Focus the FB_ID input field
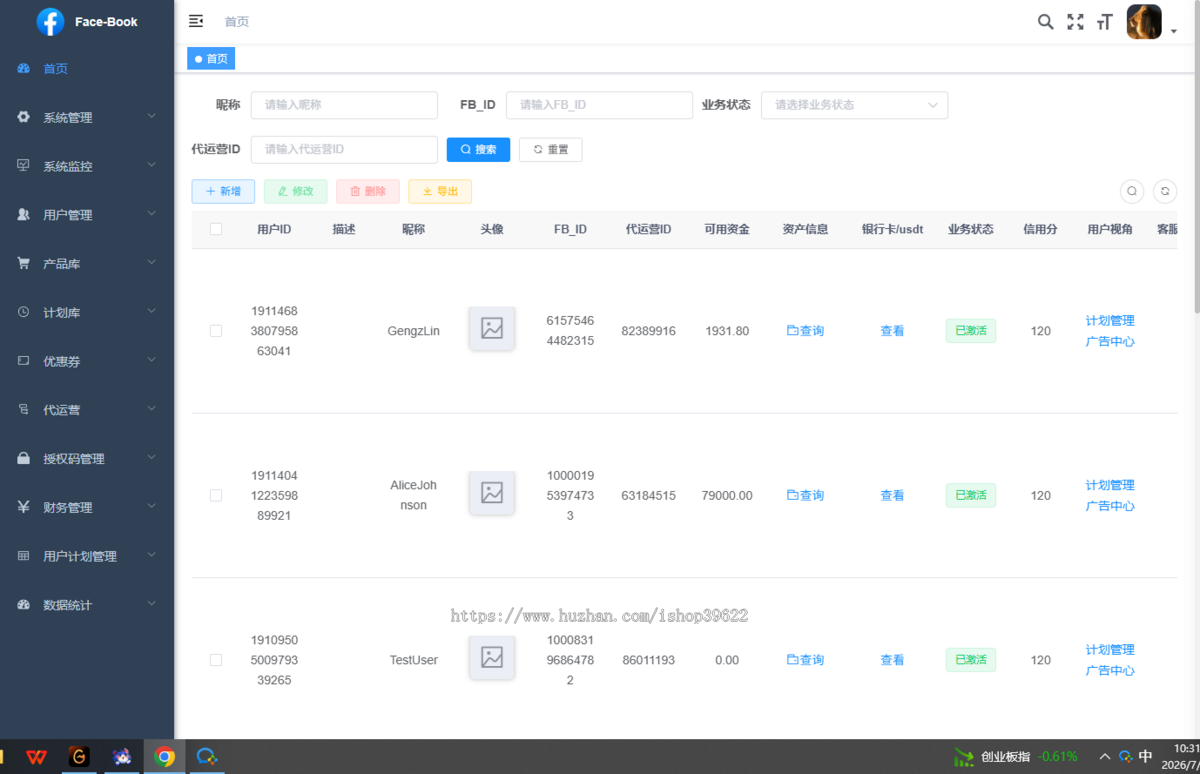 click(599, 105)
